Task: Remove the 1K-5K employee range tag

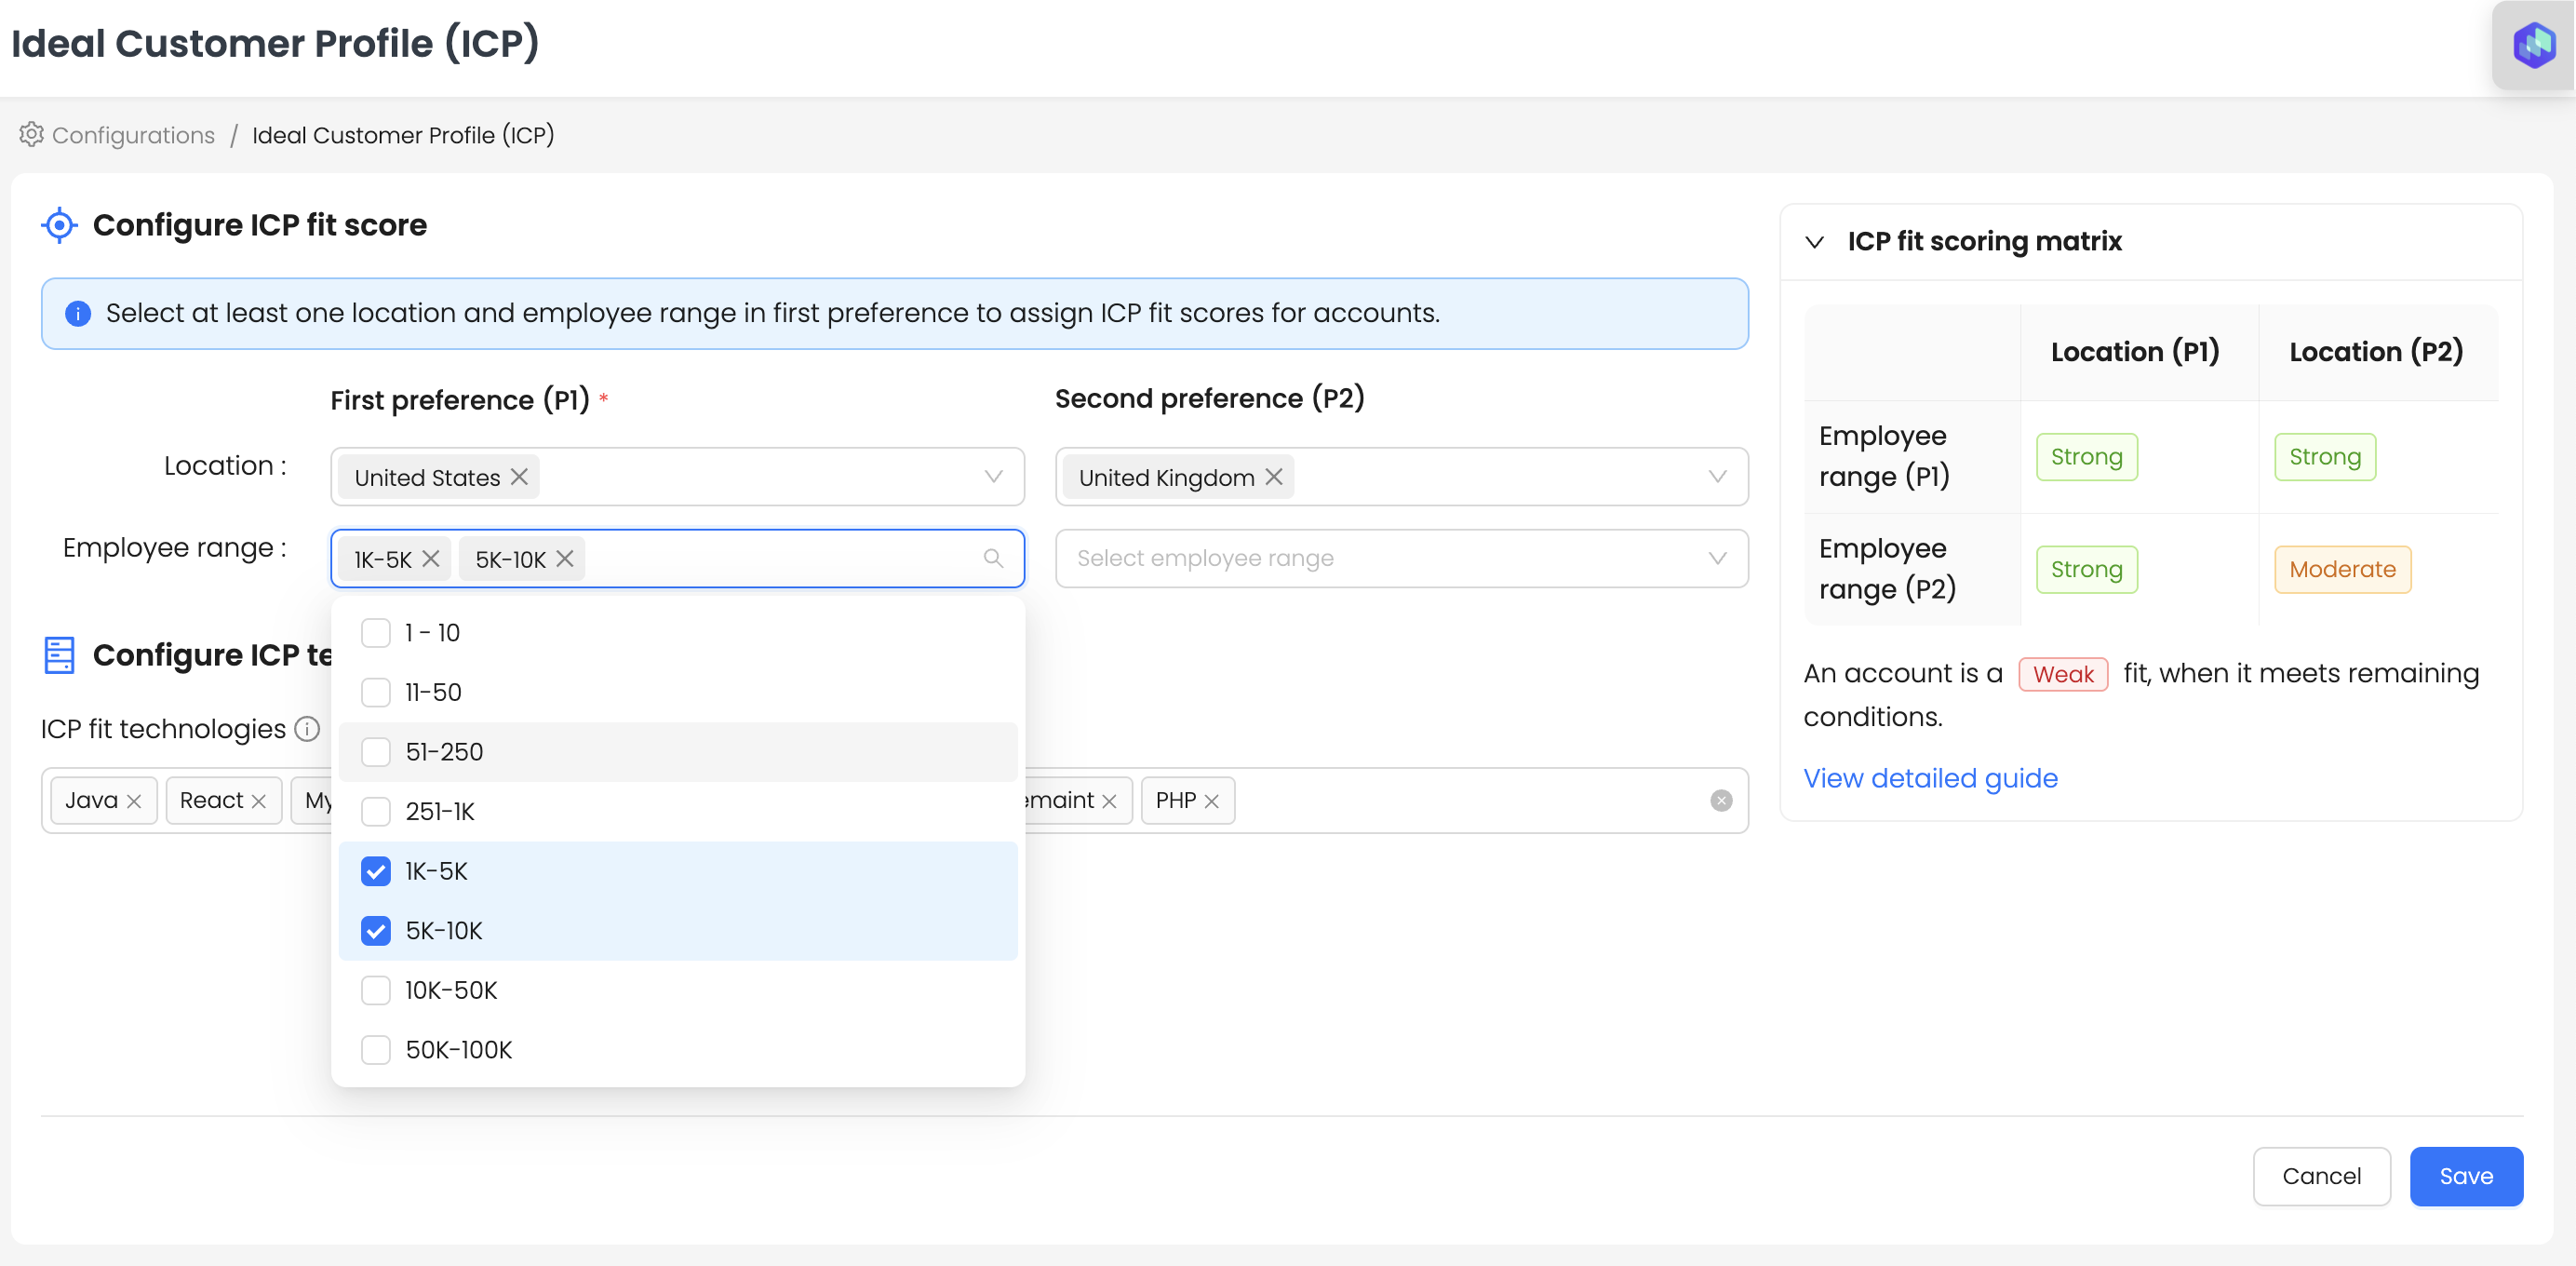Action: point(431,559)
